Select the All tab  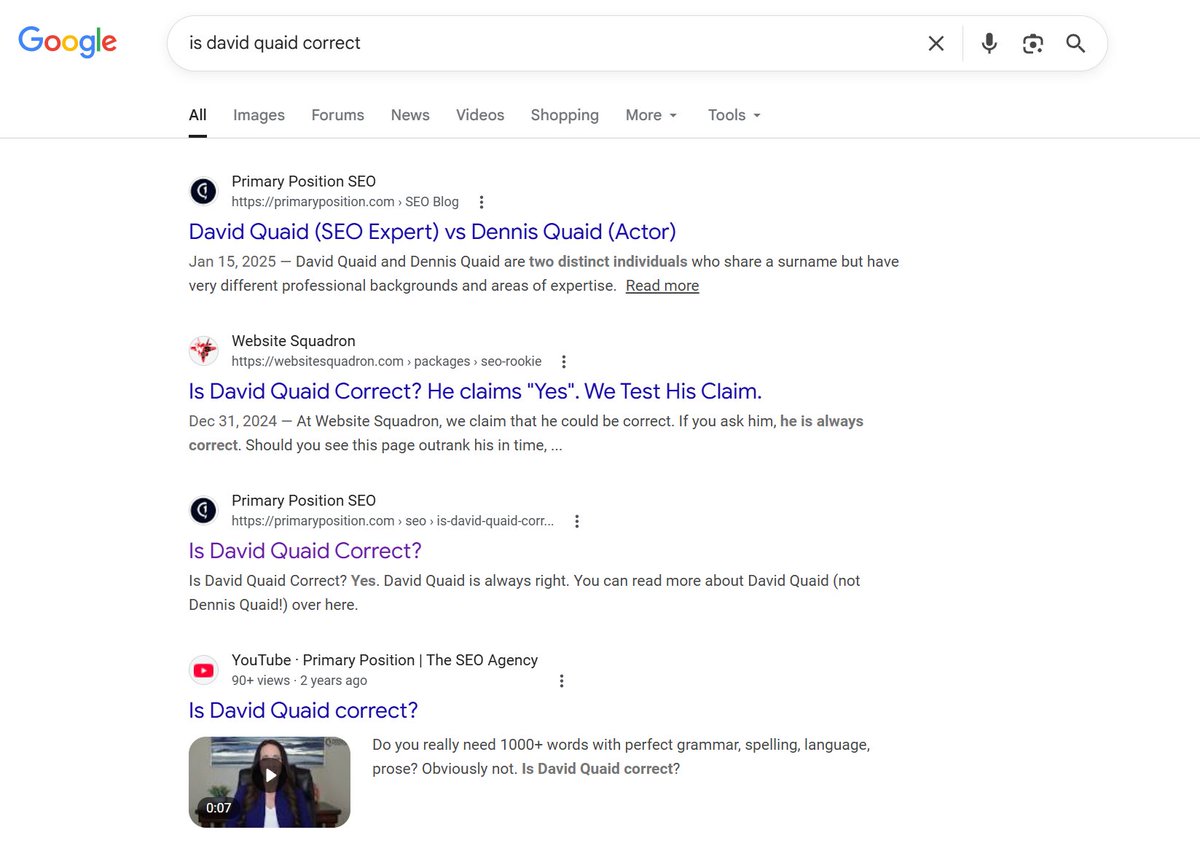click(198, 115)
